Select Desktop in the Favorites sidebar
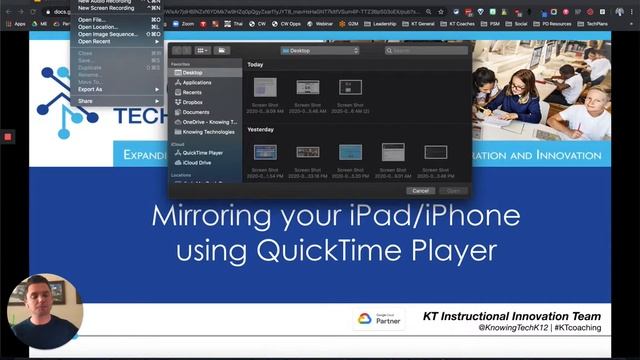The height and width of the screenshot is (360, 640). 206,73
